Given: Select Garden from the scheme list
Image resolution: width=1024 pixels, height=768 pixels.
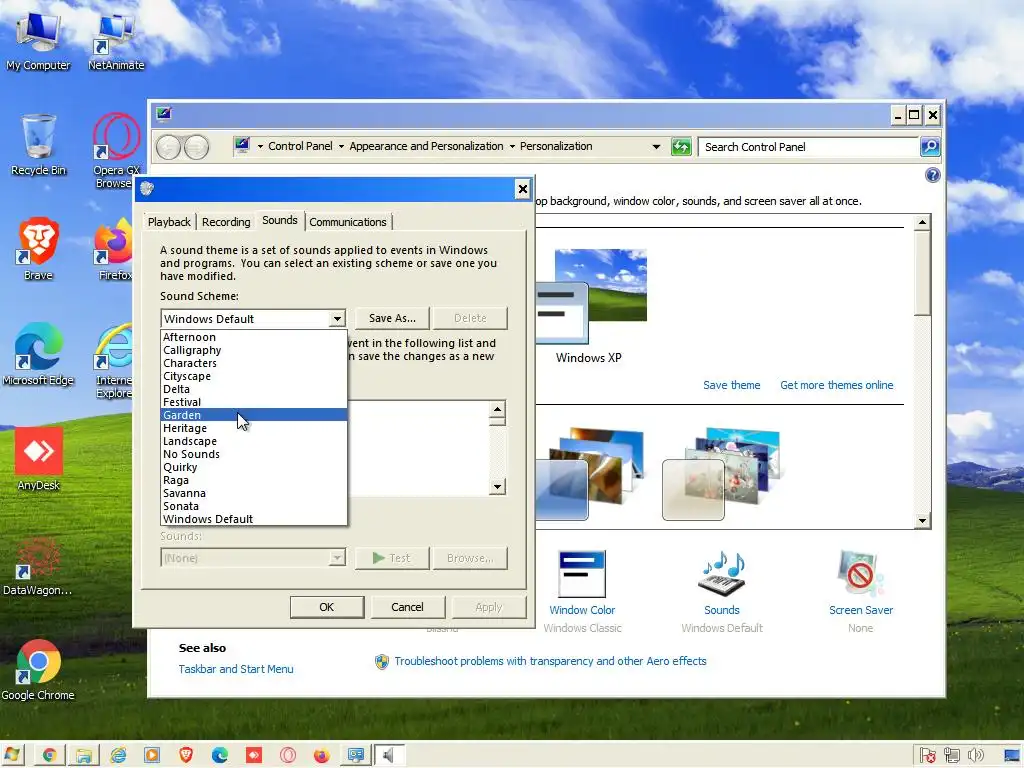Looking at the screenshot, I should [254, 415].
